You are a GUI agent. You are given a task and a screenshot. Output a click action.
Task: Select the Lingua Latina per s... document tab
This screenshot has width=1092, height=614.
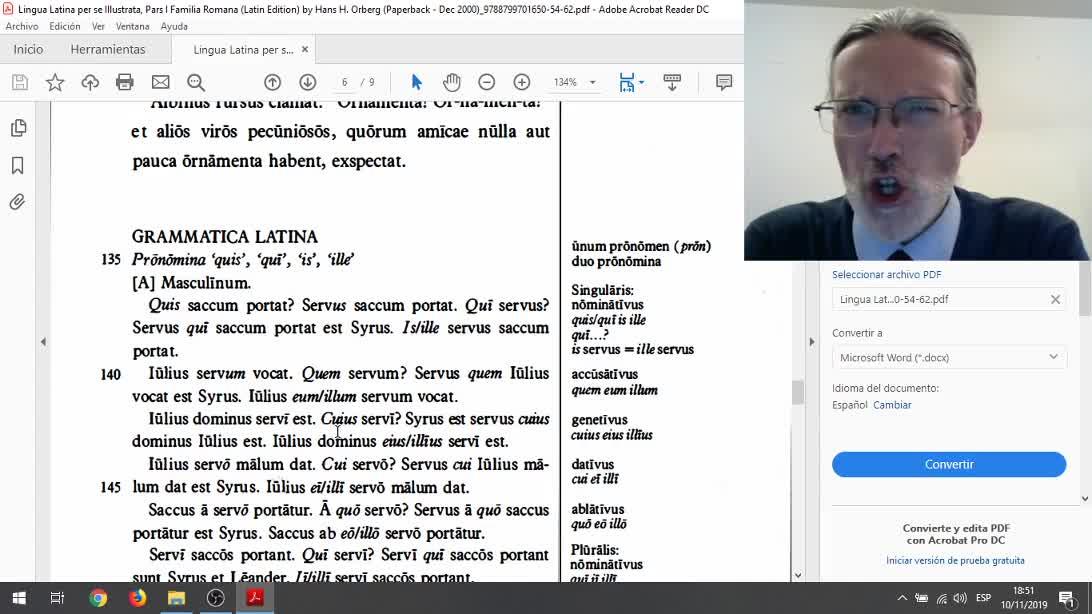(x=243, y=49)
